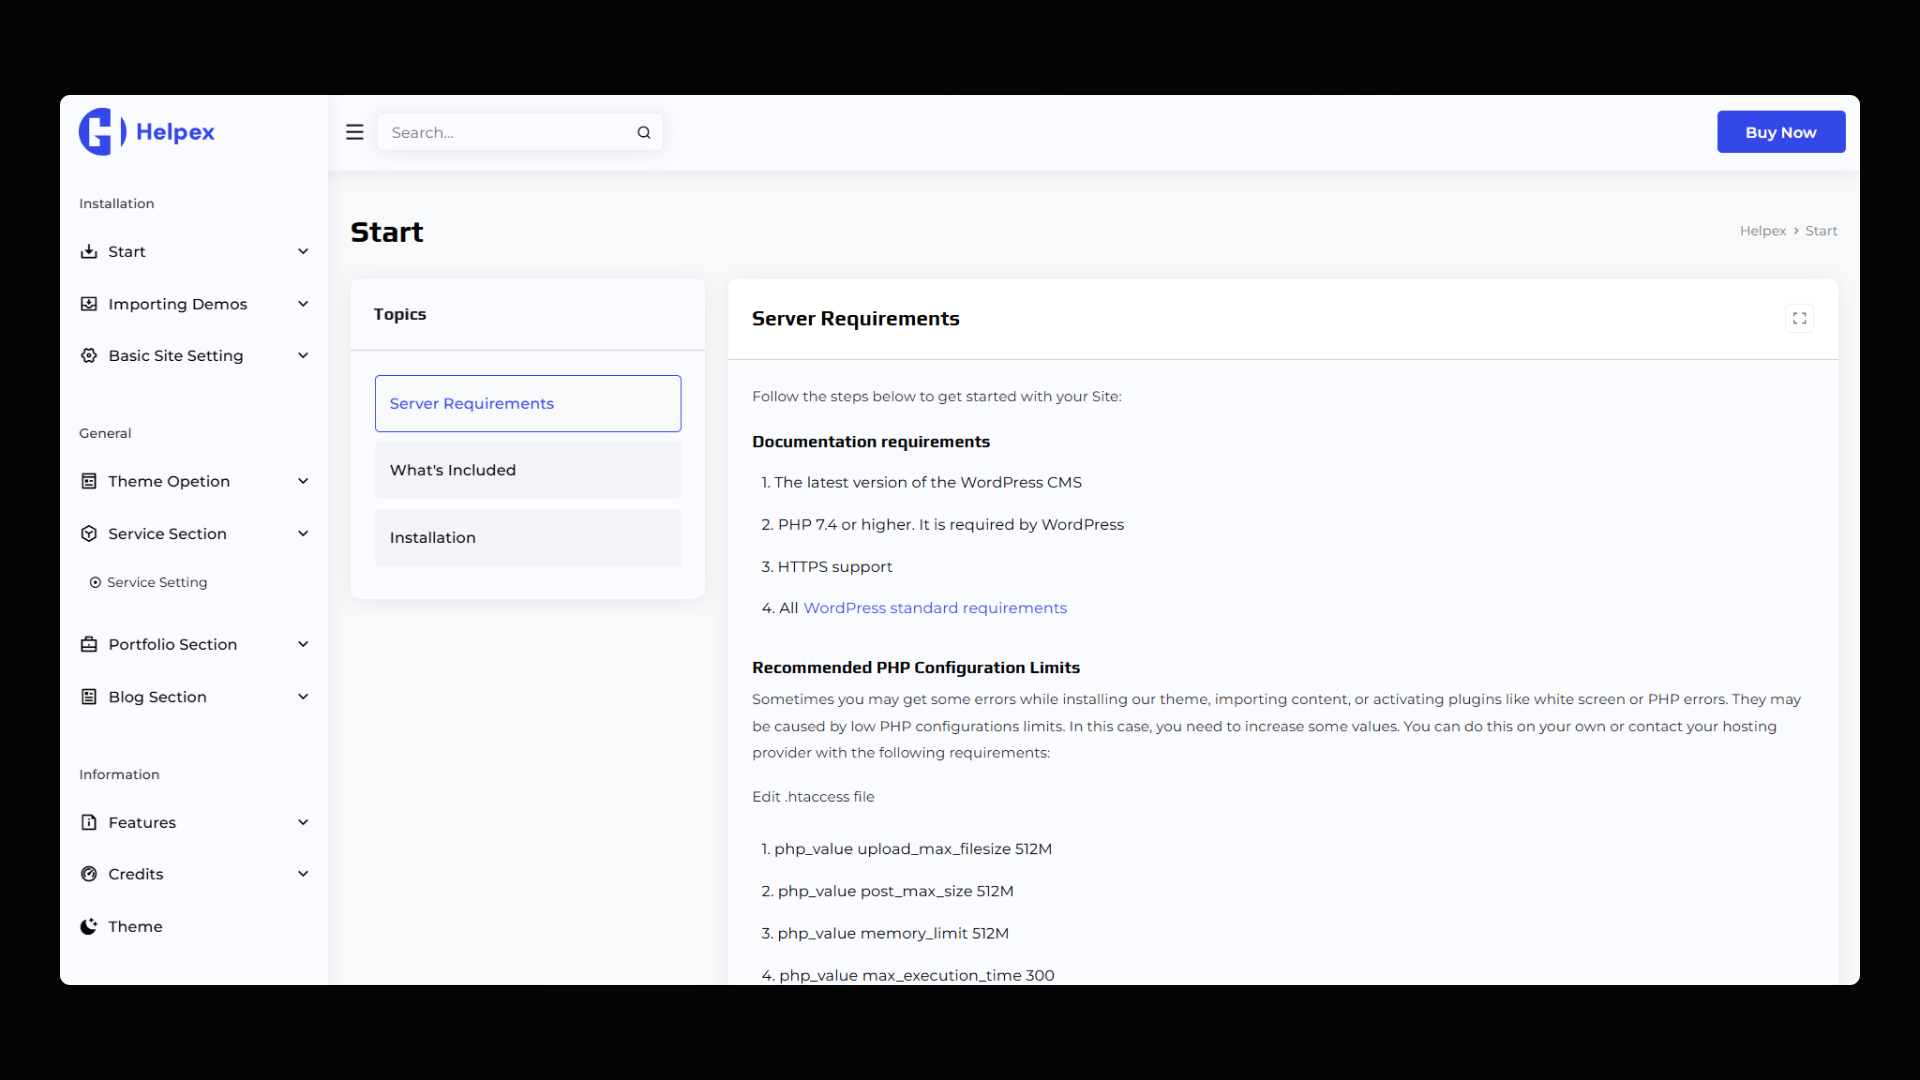The width and height of the screenshot is (1920, 1080).
Task: Click the Portfolio Section briefcase icon
Action: point(89,644)
